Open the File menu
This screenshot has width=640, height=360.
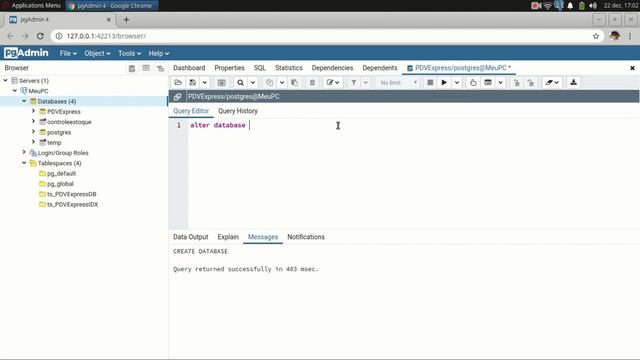coord(68,53)
